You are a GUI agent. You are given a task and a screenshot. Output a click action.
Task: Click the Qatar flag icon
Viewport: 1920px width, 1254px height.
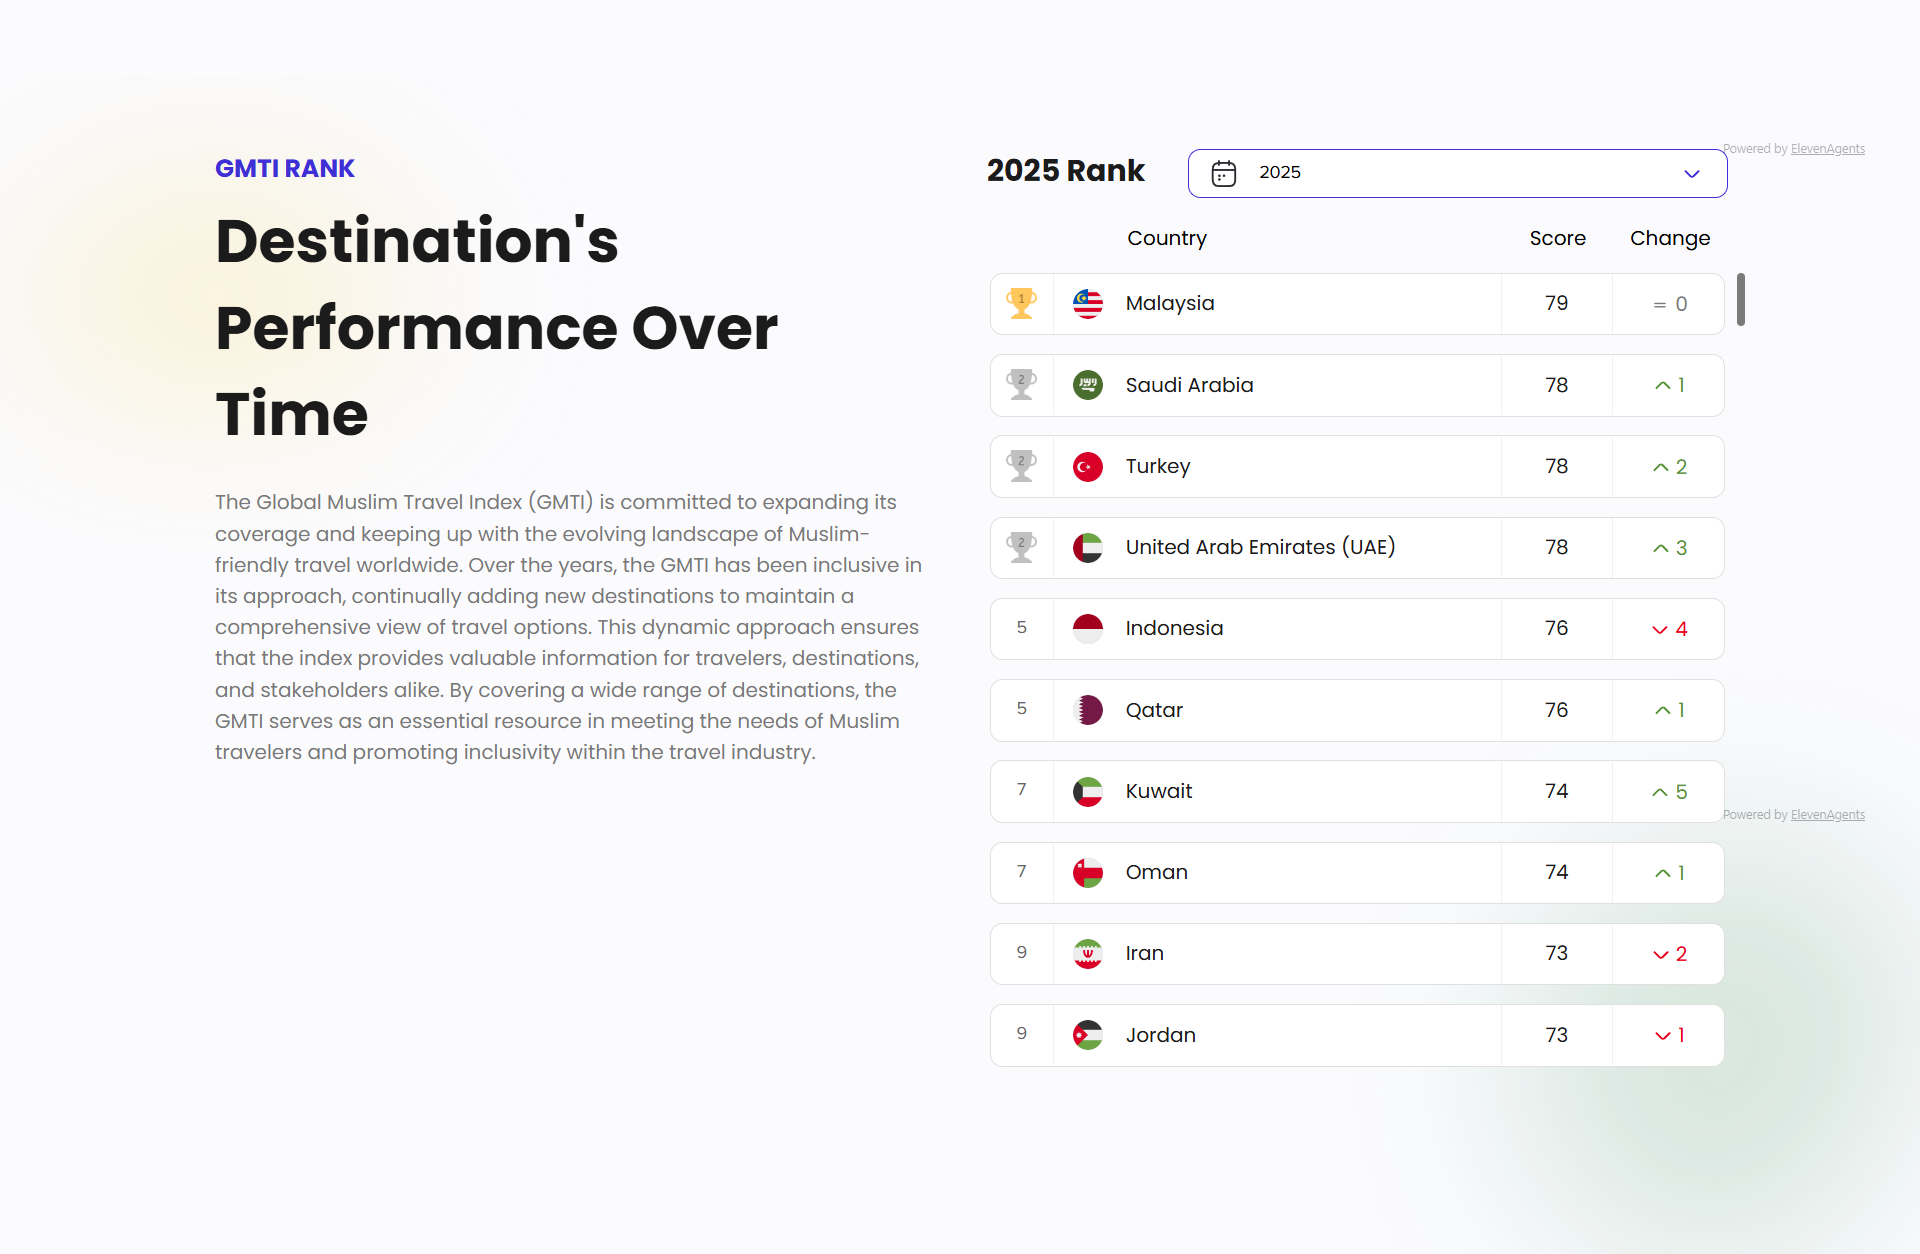tap(1087, 710)
